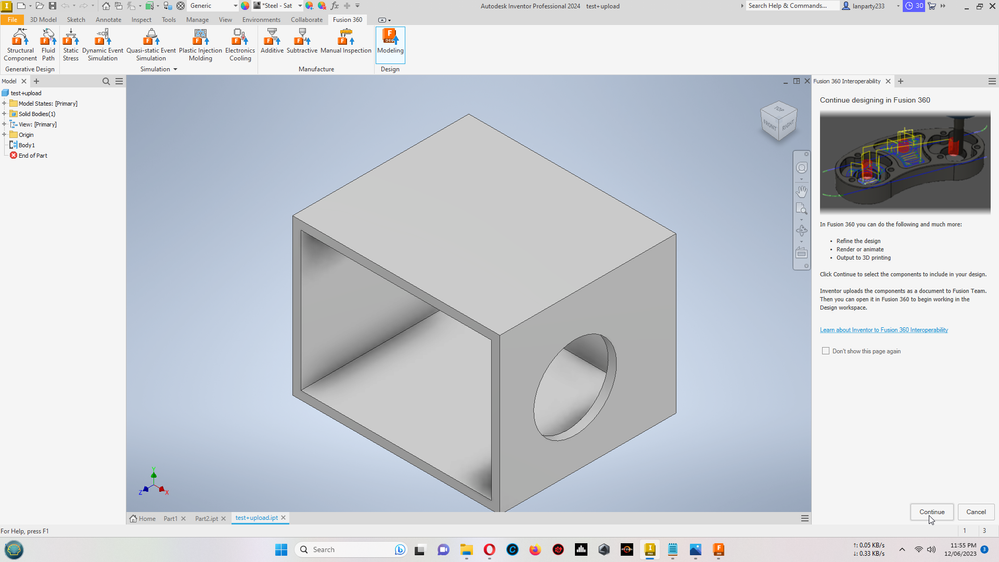
Task: Click the Windows taskbar Search box
Action: click(x=351, y=549)
